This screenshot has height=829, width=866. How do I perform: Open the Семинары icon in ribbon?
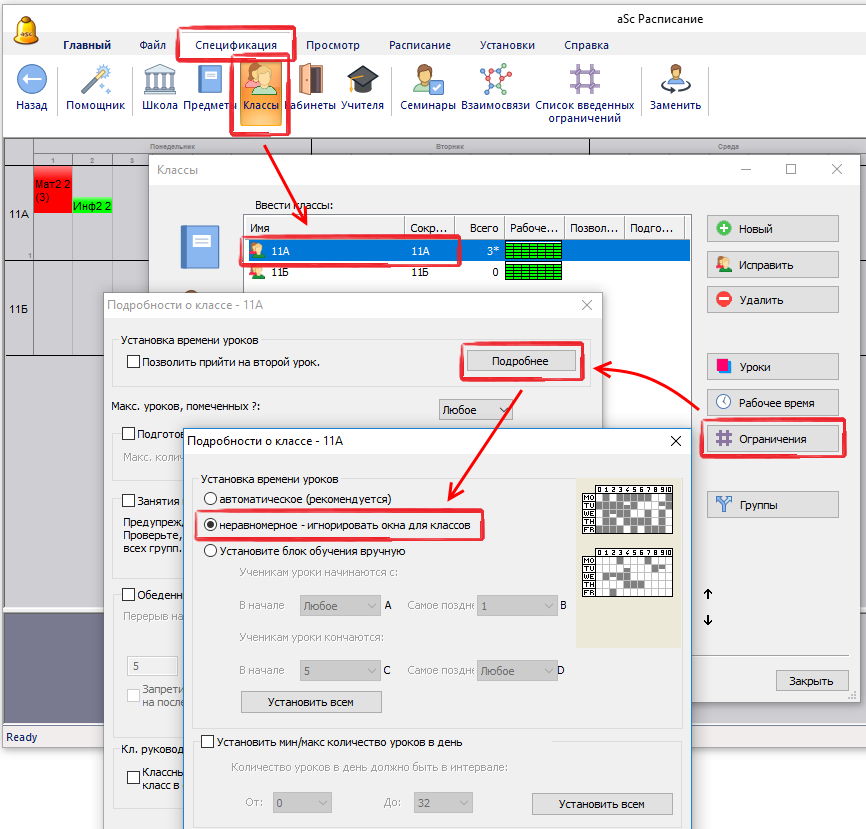428,81
